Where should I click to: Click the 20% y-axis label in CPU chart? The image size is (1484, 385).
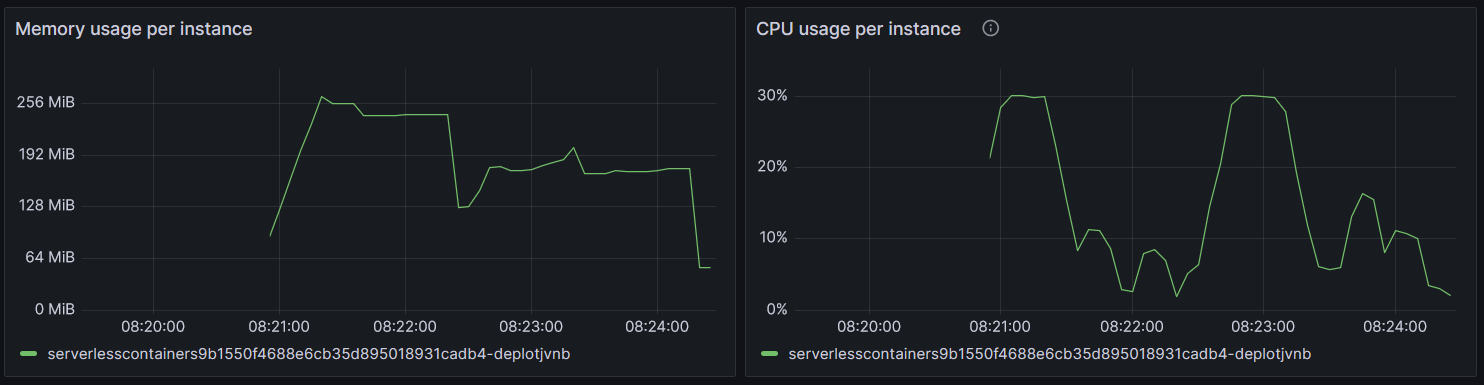click(x=777, y=166)
